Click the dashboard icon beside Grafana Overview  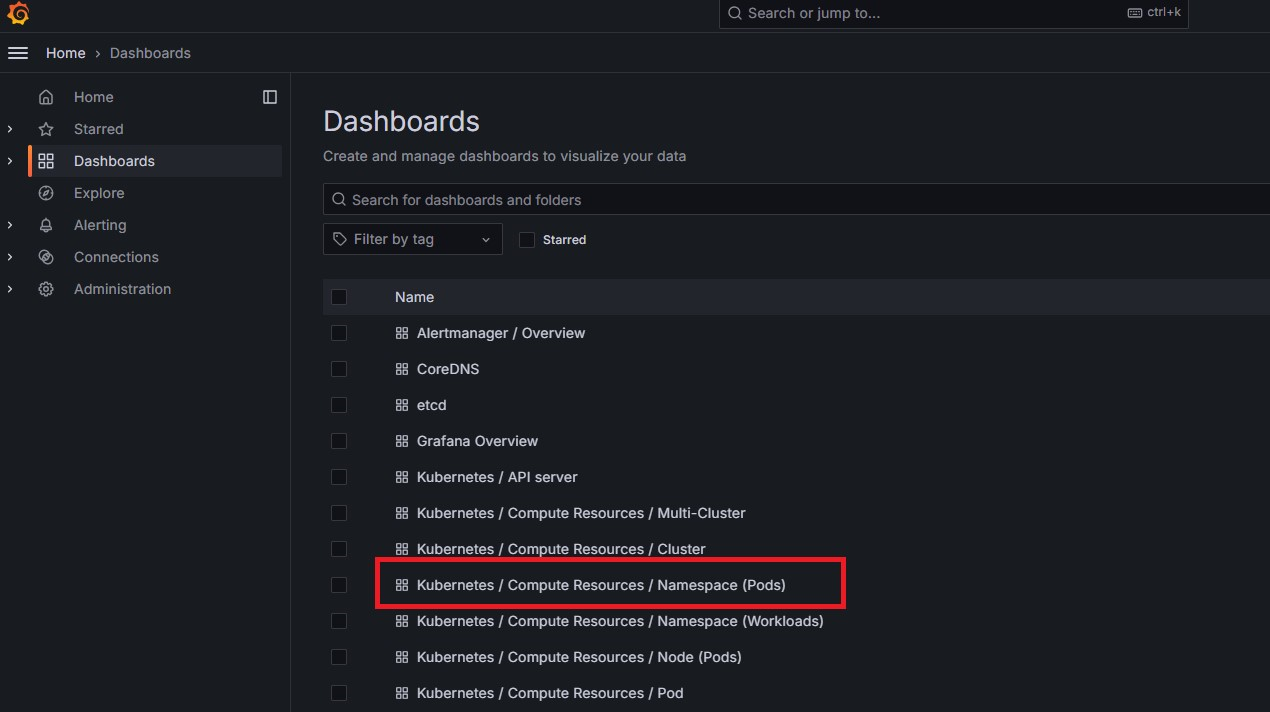tap(402, 441)
